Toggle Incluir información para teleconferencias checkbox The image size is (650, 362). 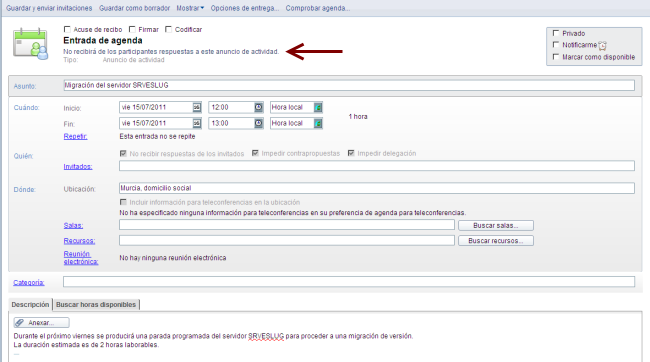123,202
